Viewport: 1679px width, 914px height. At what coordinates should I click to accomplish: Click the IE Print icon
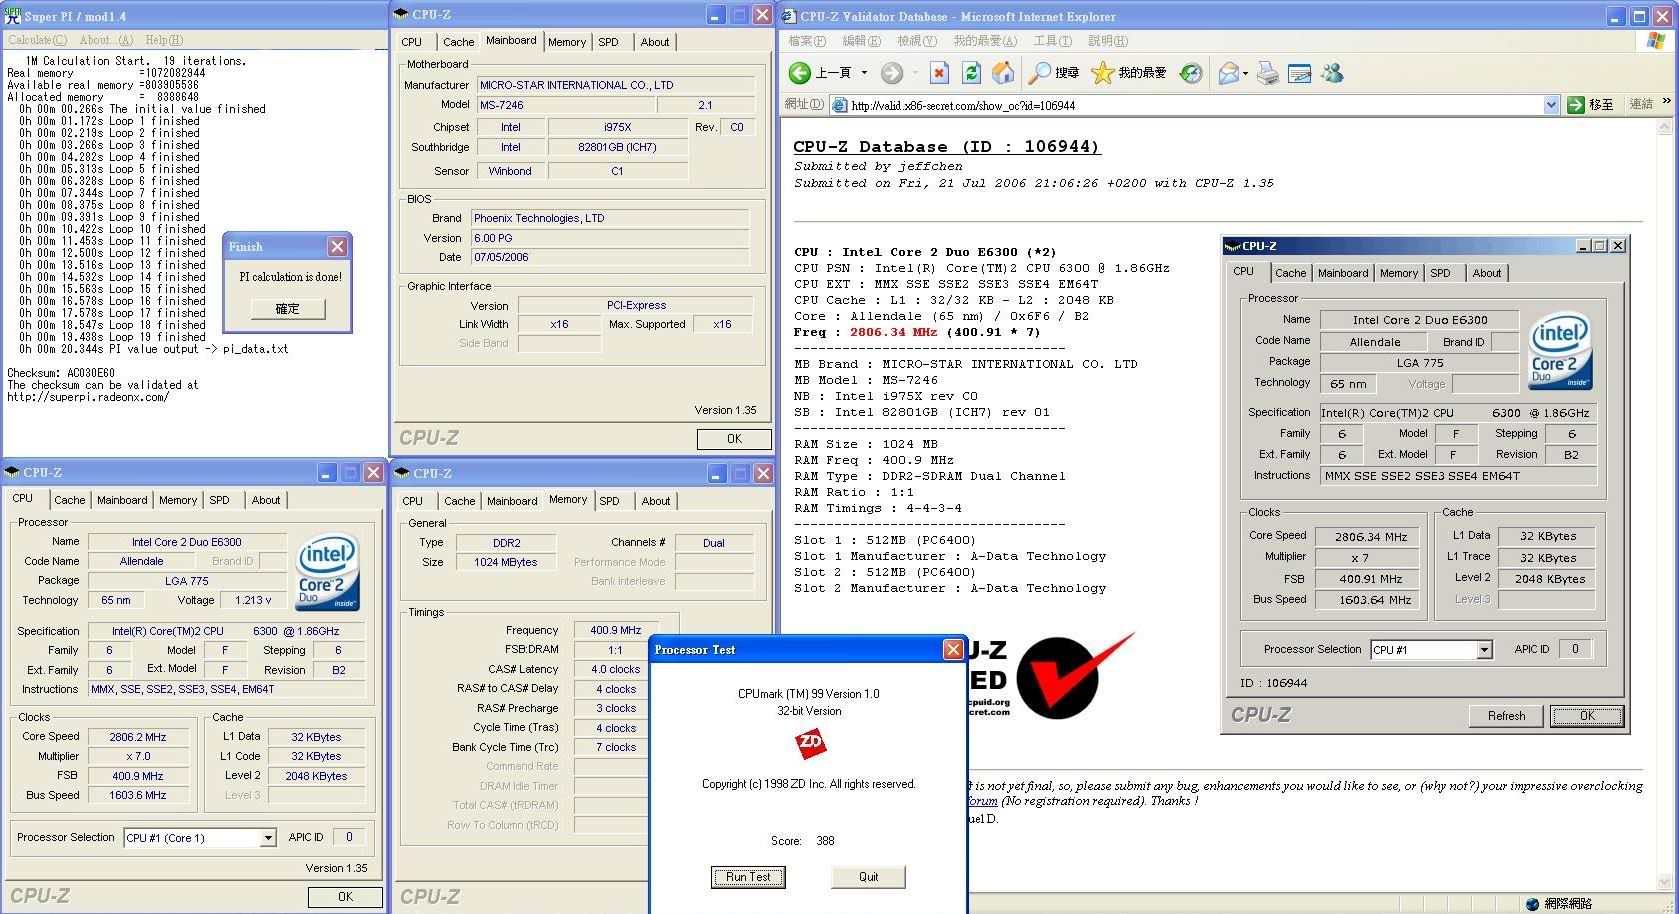click(x=1267, y=73)
